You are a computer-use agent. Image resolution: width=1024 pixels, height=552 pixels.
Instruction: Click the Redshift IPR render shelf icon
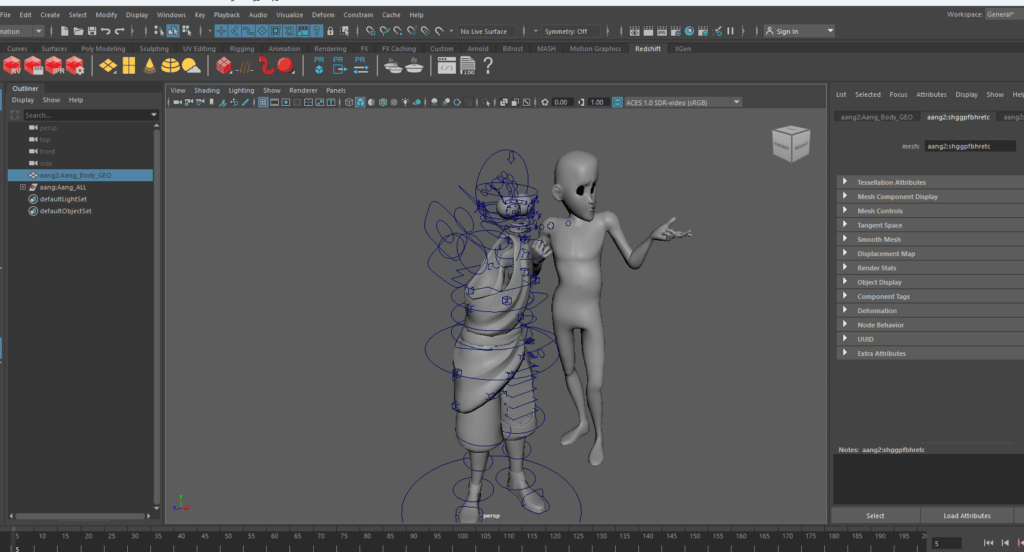click(x=54, y=66)
